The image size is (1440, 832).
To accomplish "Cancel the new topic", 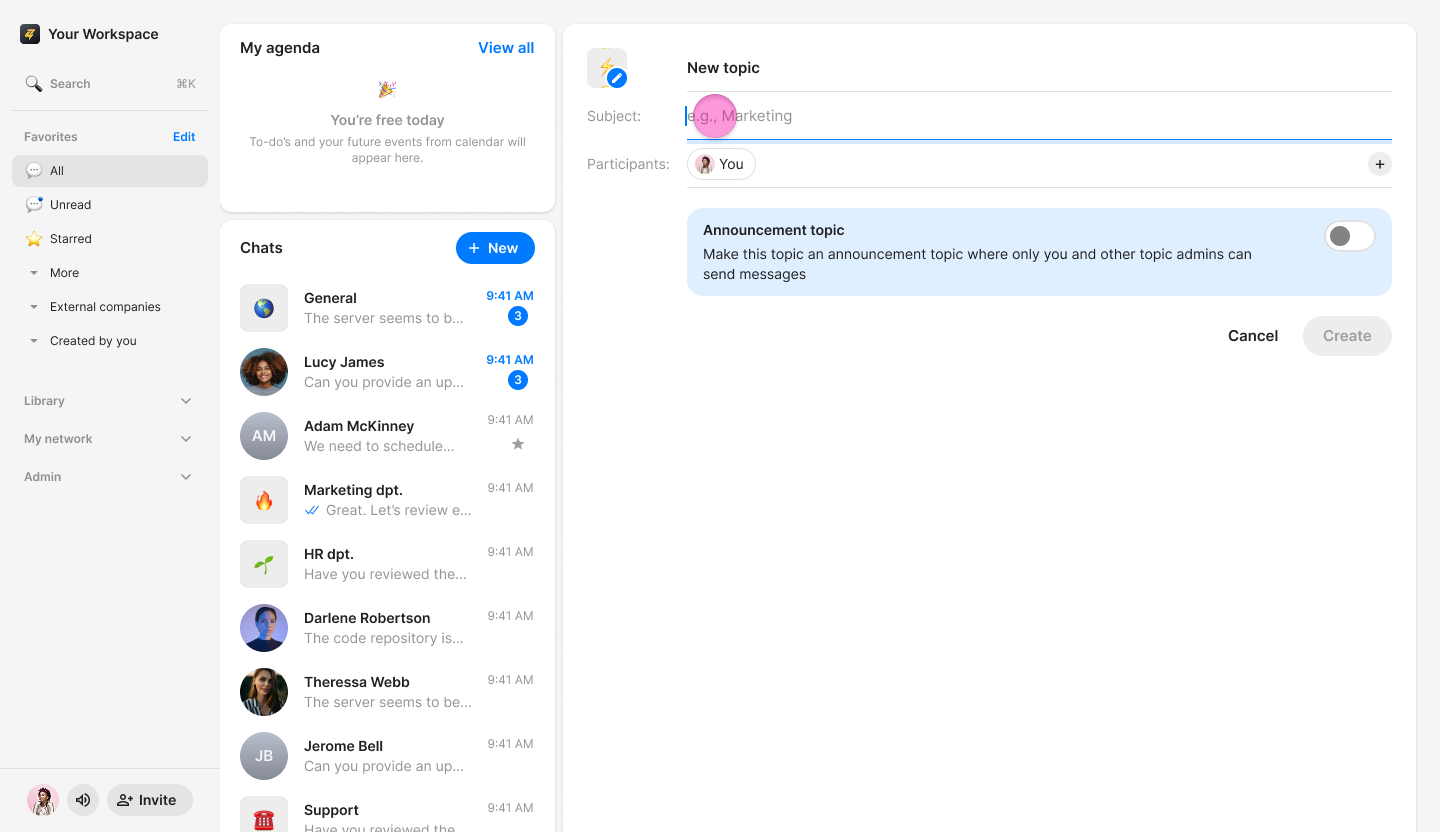I will (x=1253, y=336).
